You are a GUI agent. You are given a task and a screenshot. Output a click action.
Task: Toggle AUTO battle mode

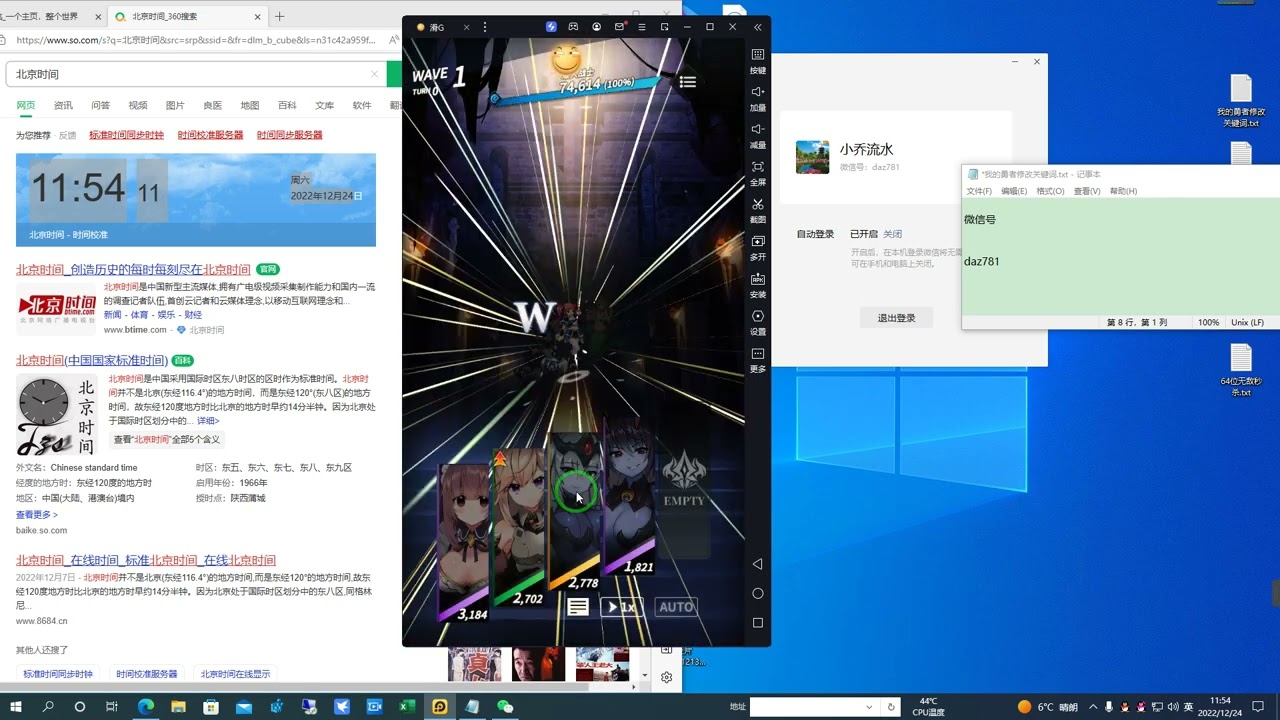[677, 607]
